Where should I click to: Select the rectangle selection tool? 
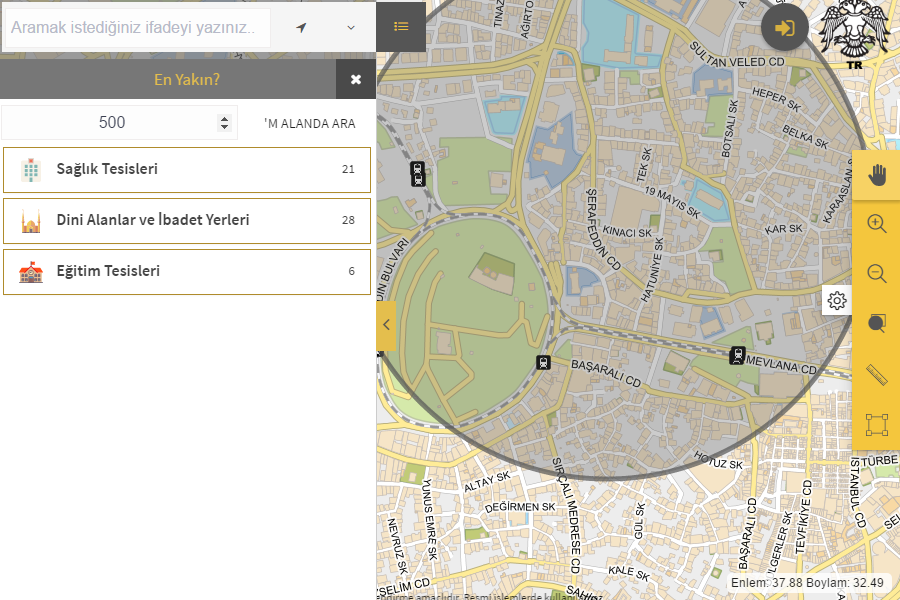(x=876, y=425)
